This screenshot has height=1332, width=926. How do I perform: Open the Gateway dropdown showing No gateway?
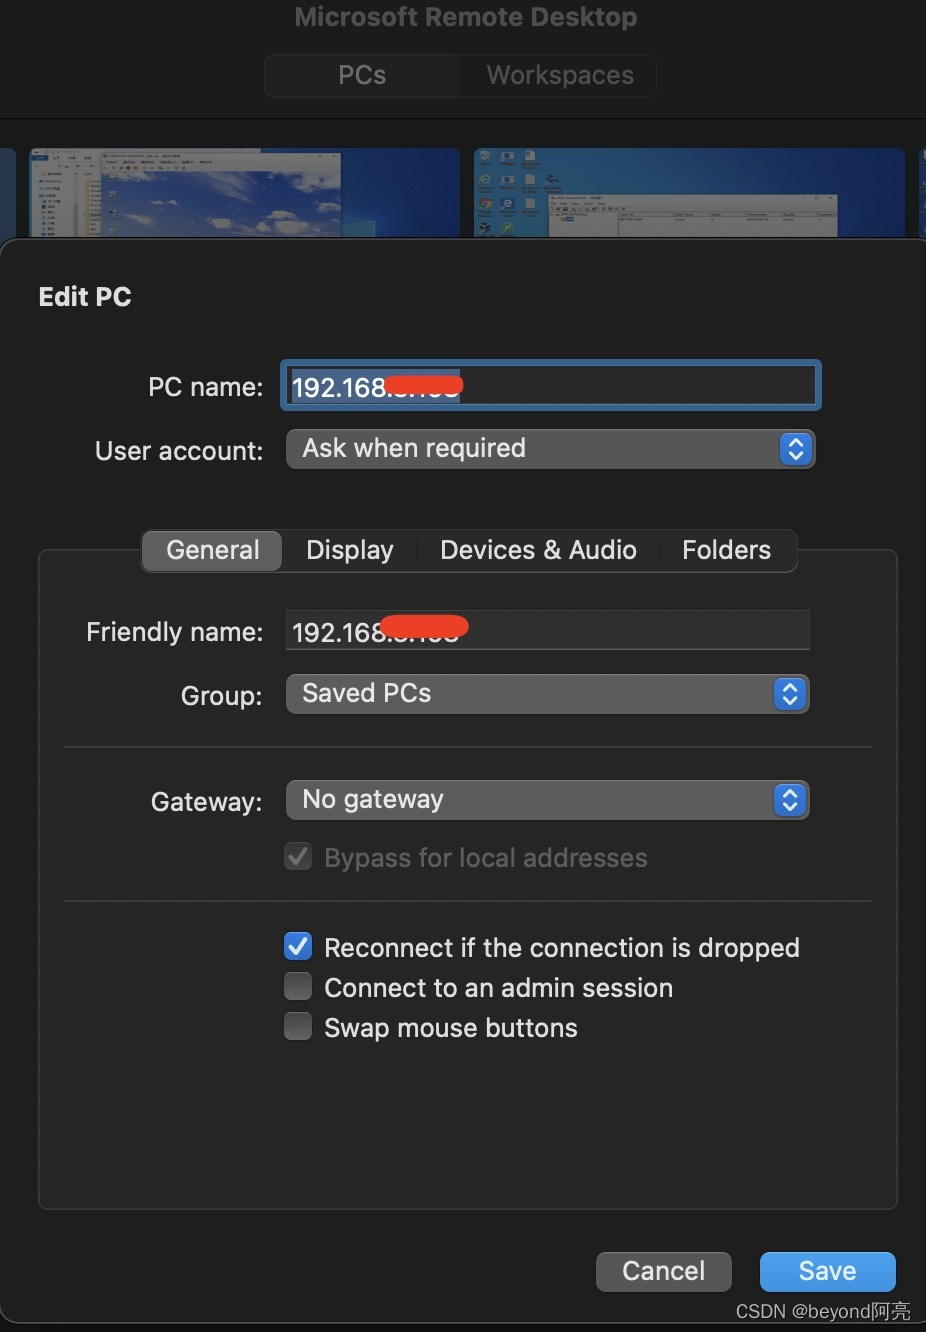point(547,800)
